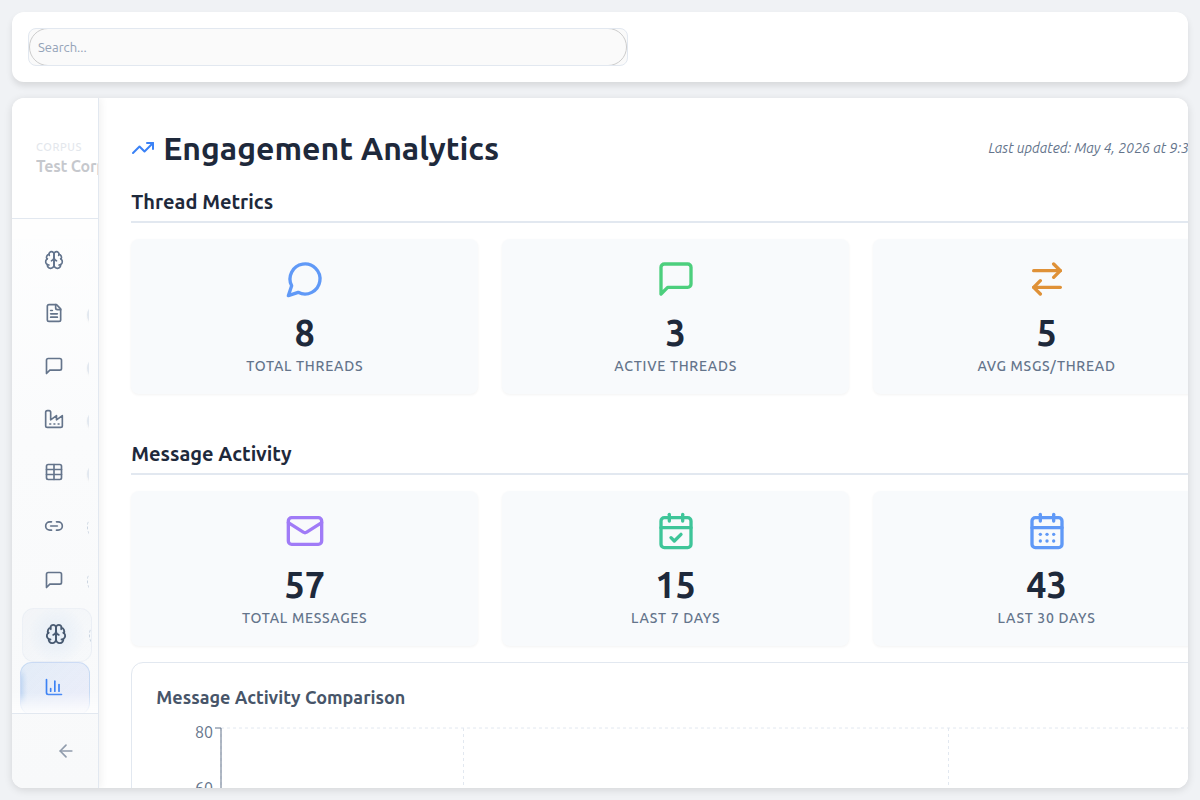The width and height of the screenshot is (1200, 800).
Task: Click the TOTAL THREADS label
Action: coord(305,366)
